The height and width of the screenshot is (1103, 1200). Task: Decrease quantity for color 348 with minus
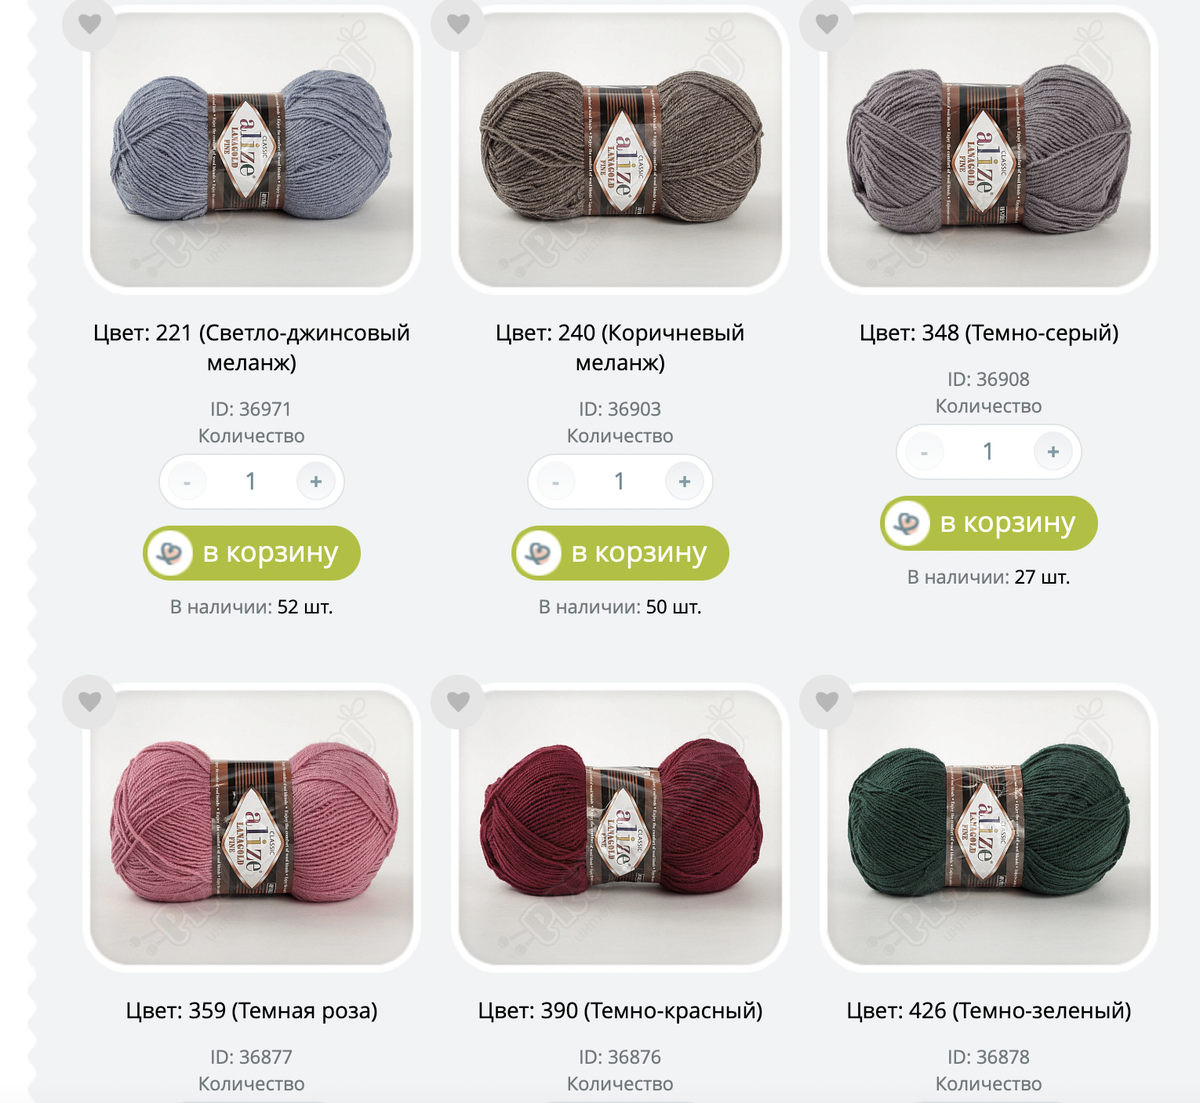tap(924, 452)
